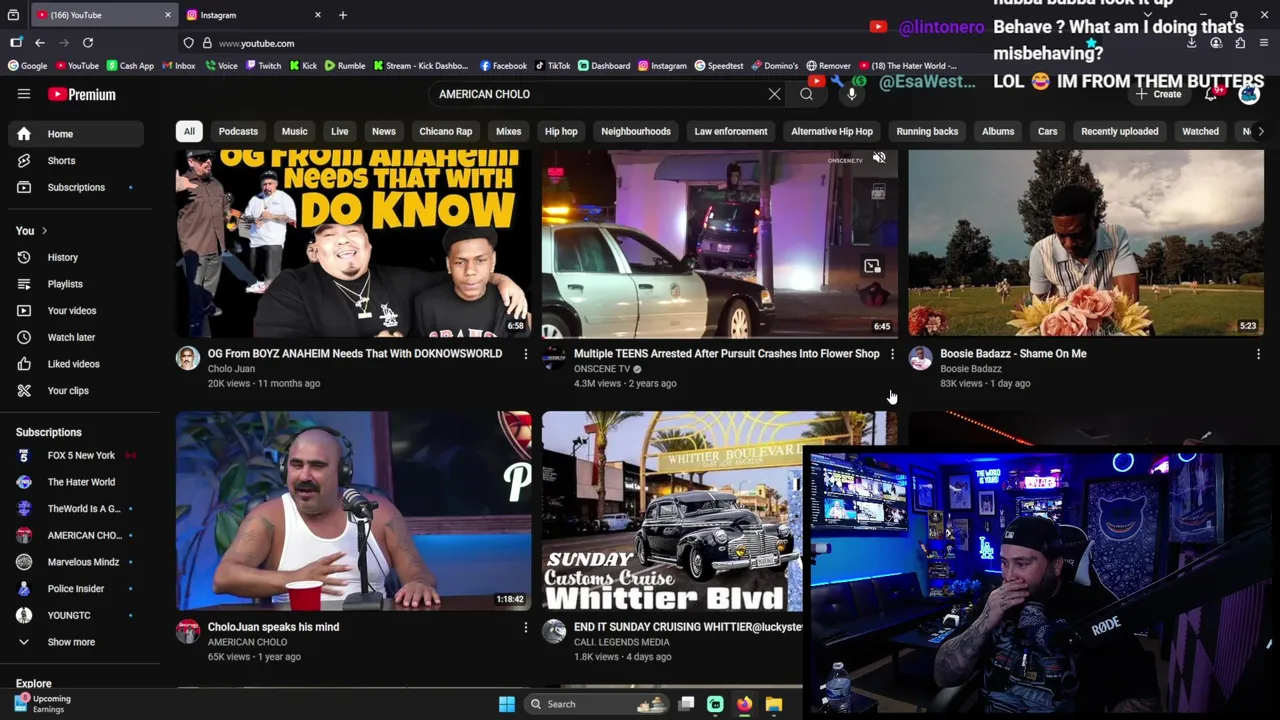Open the Rumble bookmark
Screen dimensions: 1280x720
tap(344, 66)
